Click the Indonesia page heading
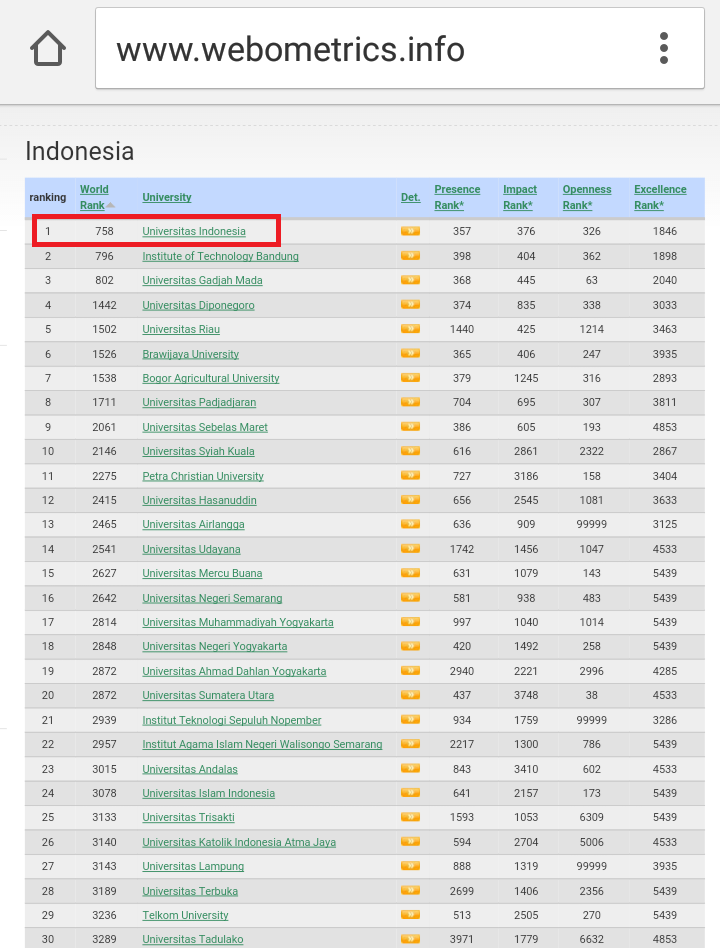 (x=80, y=151)
